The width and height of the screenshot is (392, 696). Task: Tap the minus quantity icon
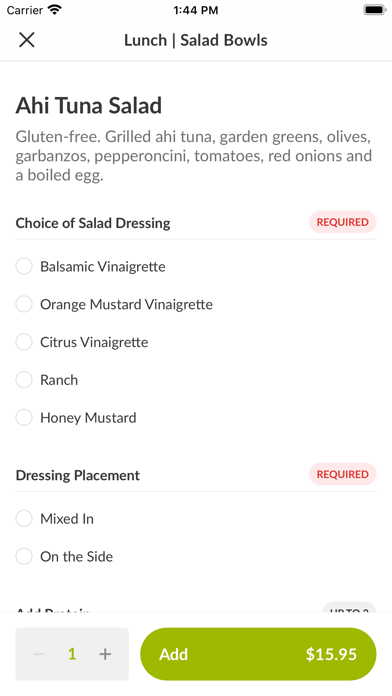pyautogui.click(x=39, y=654)
